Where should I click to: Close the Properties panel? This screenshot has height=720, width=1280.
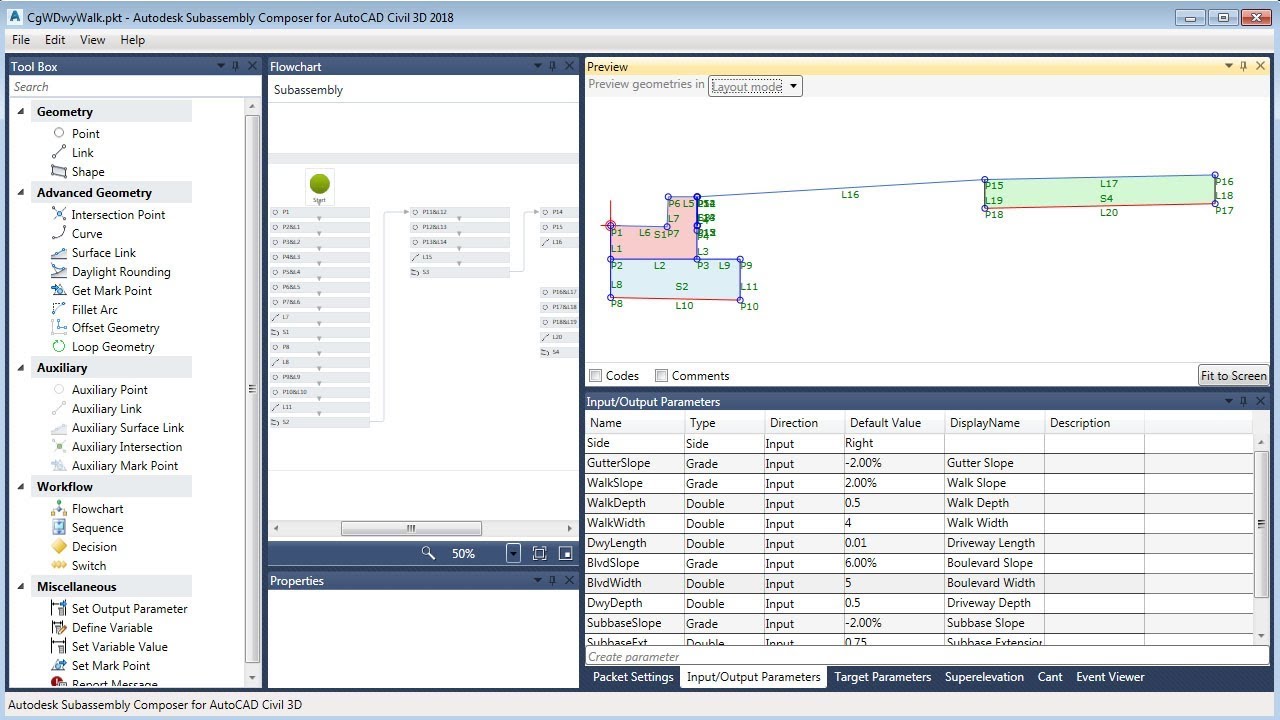(569, 580)
